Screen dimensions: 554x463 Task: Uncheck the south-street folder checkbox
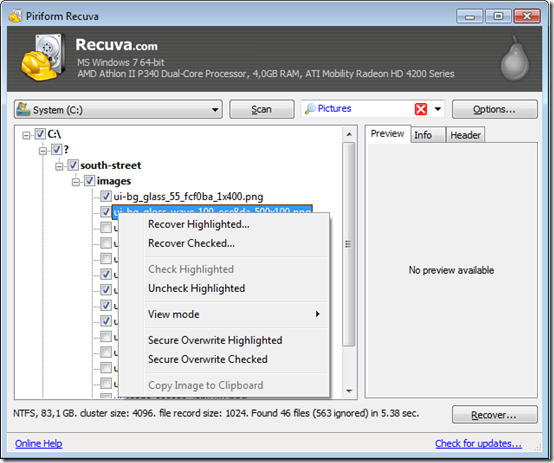(x=73, y=165)
